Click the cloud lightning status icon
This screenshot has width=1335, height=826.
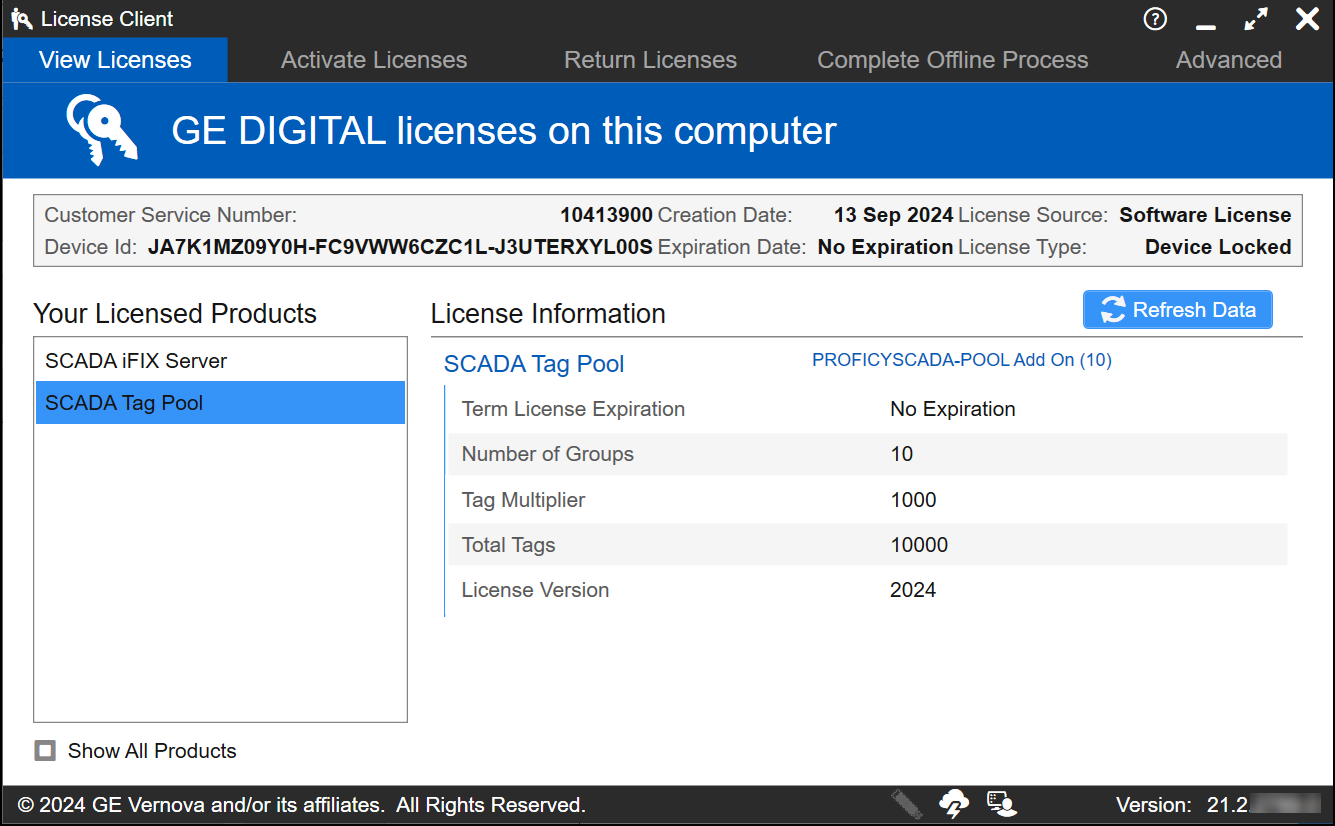[x=954, y=804]
